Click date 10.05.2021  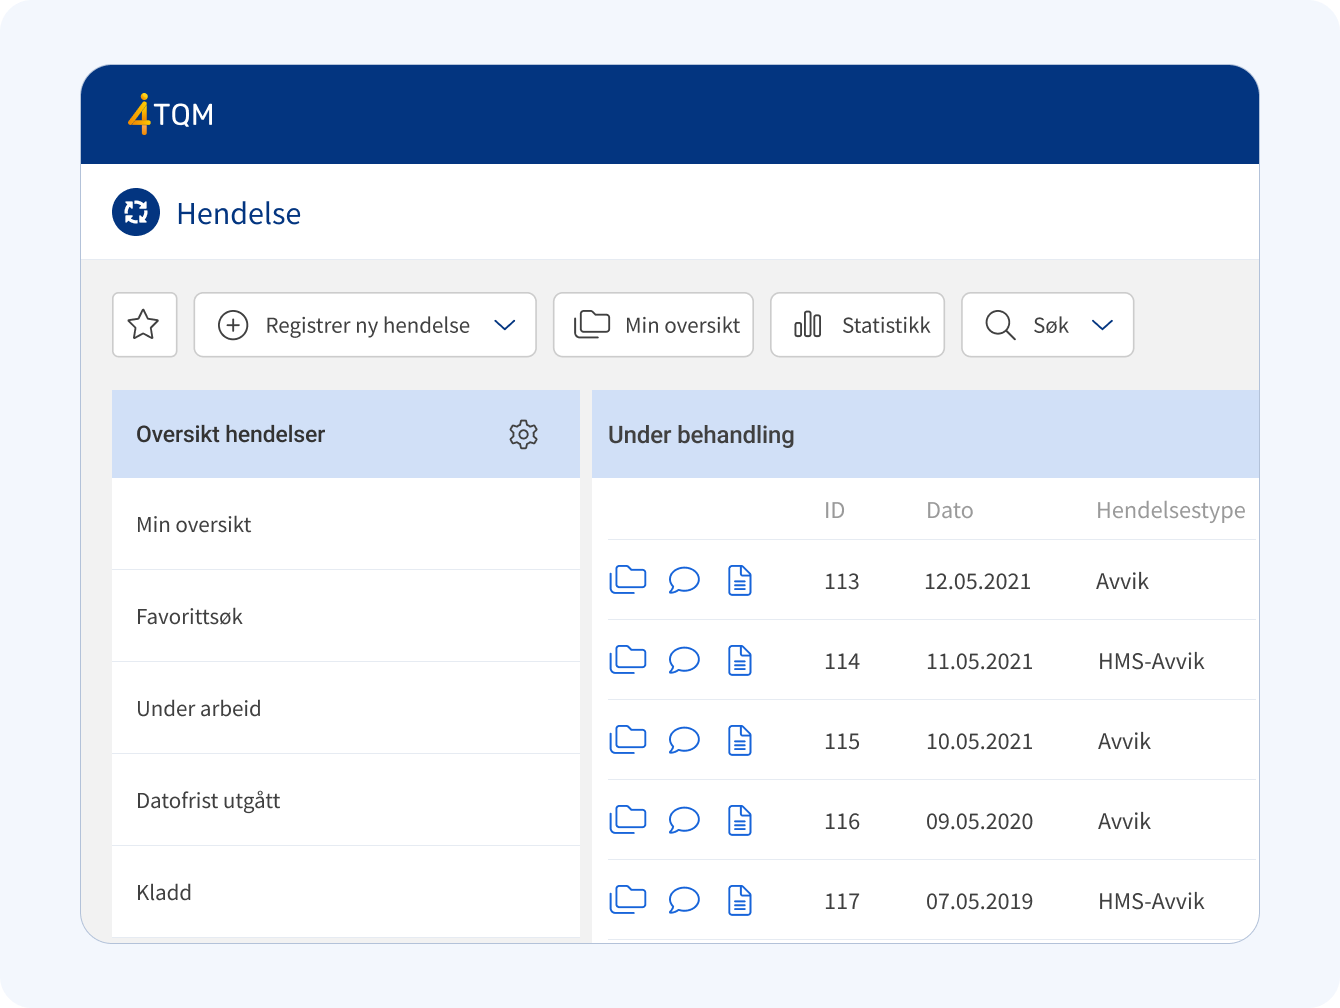[x=979, y=741]
